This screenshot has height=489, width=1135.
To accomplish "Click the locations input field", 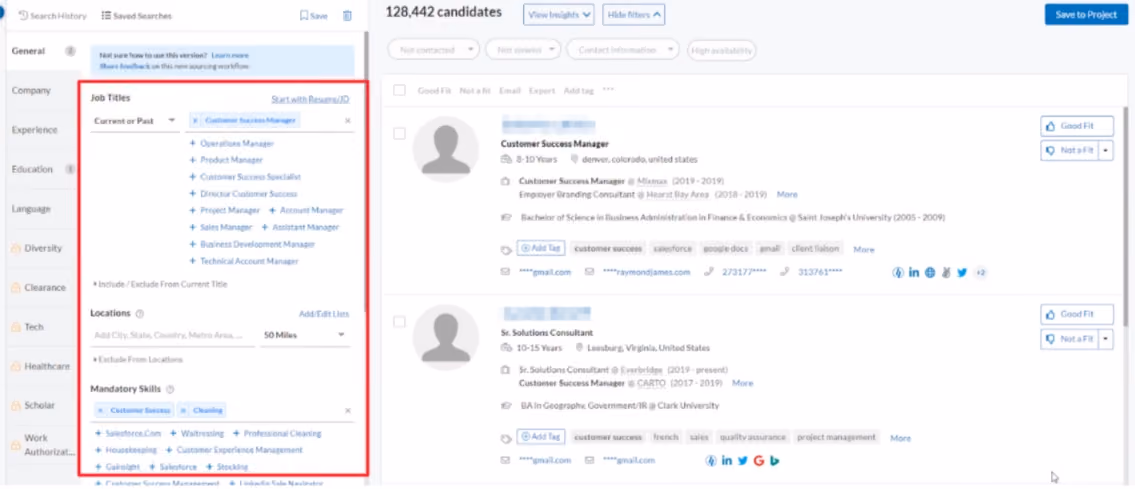I will coord(173,336).
